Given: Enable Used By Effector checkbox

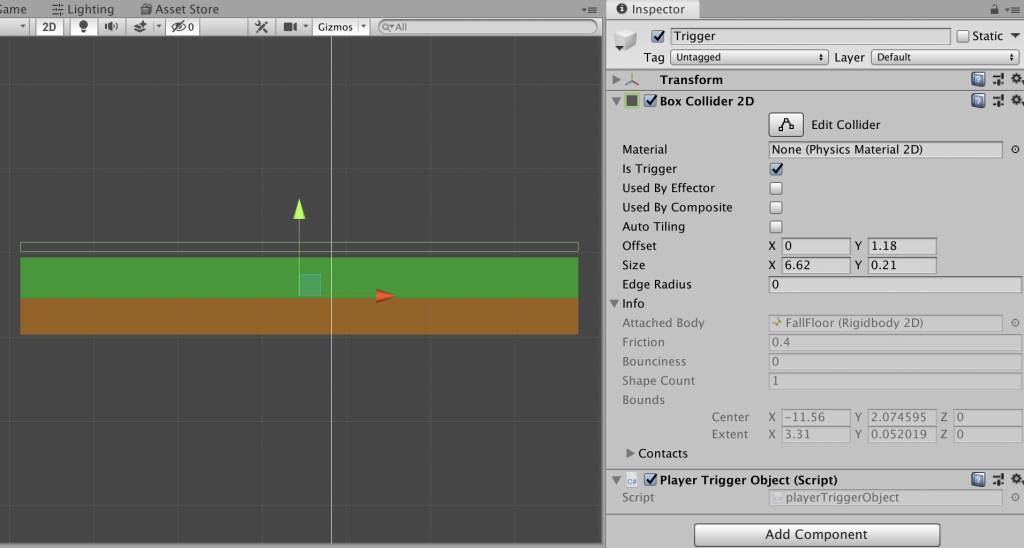Looking at the screenshot, I should pos(776,188).
